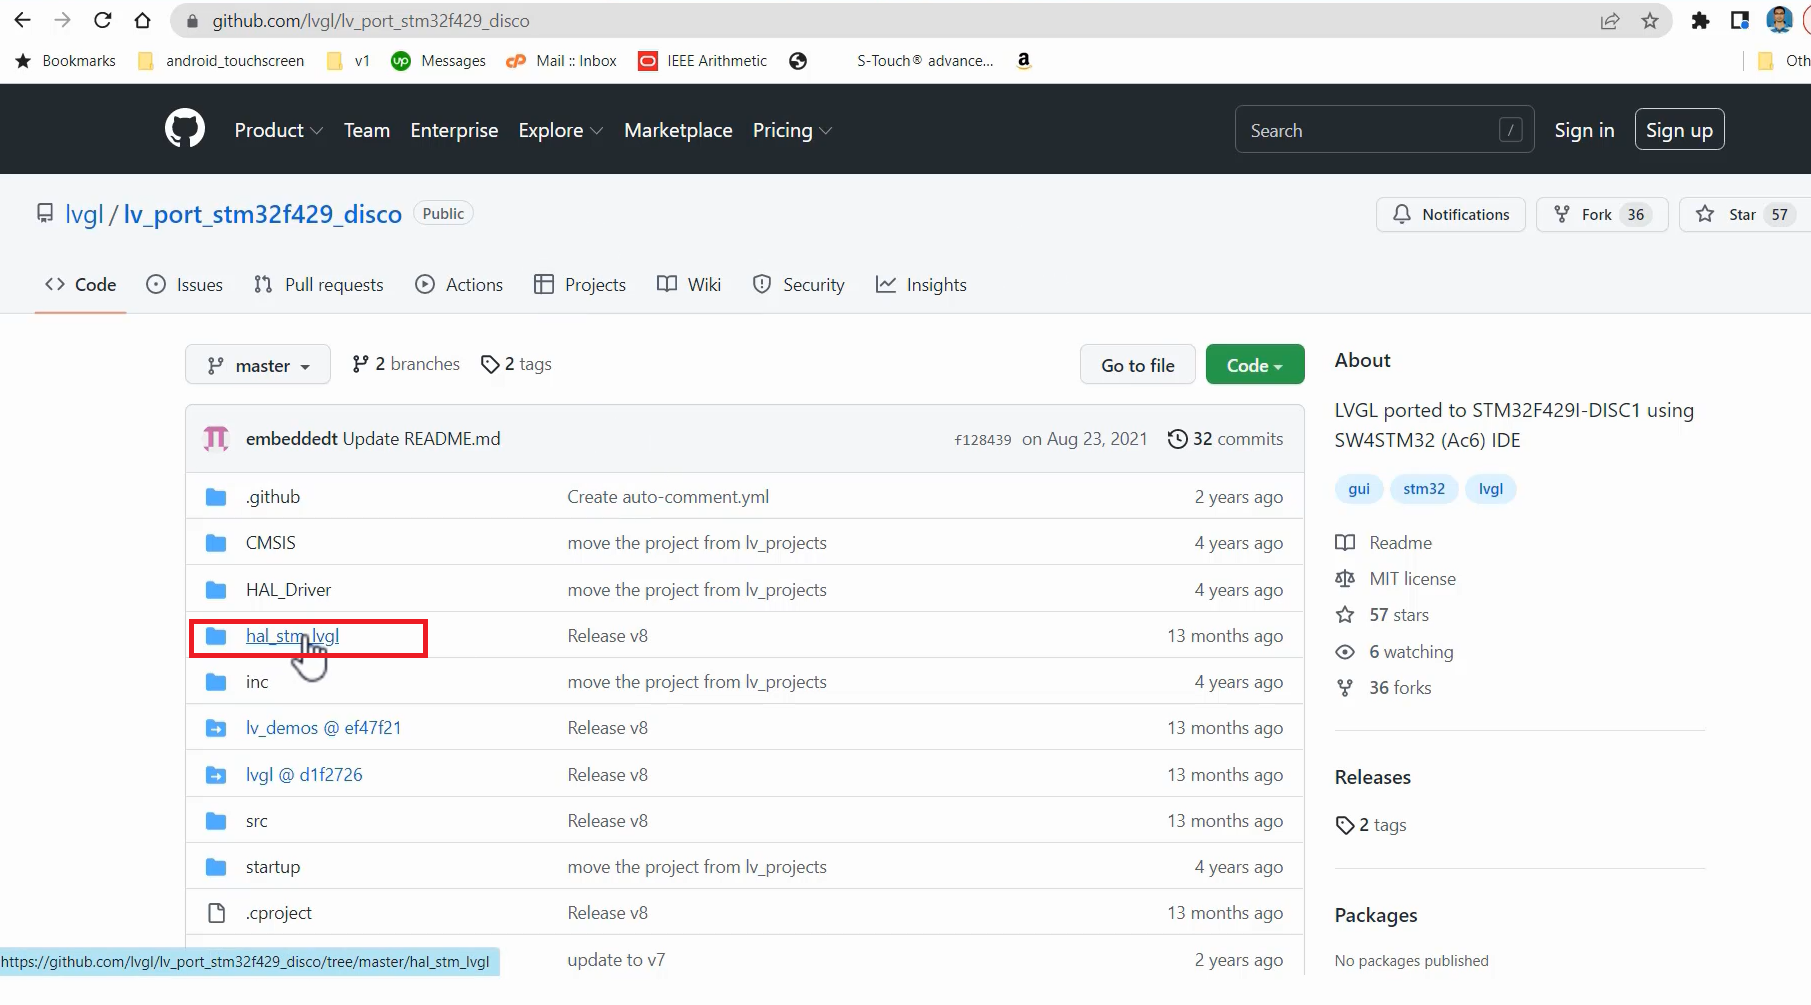Open the src folder

pos(257,821)
